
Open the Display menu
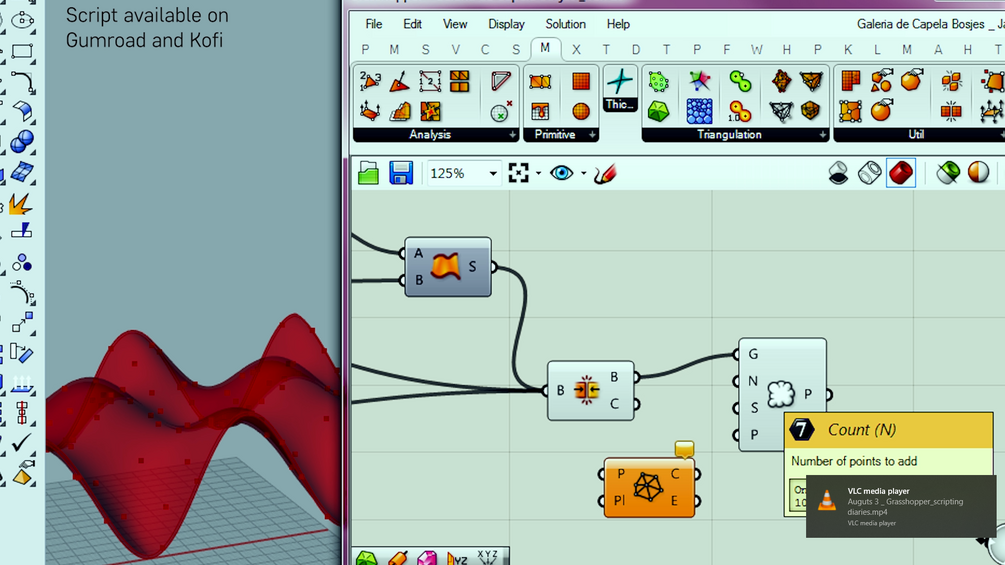coord(506,24)
